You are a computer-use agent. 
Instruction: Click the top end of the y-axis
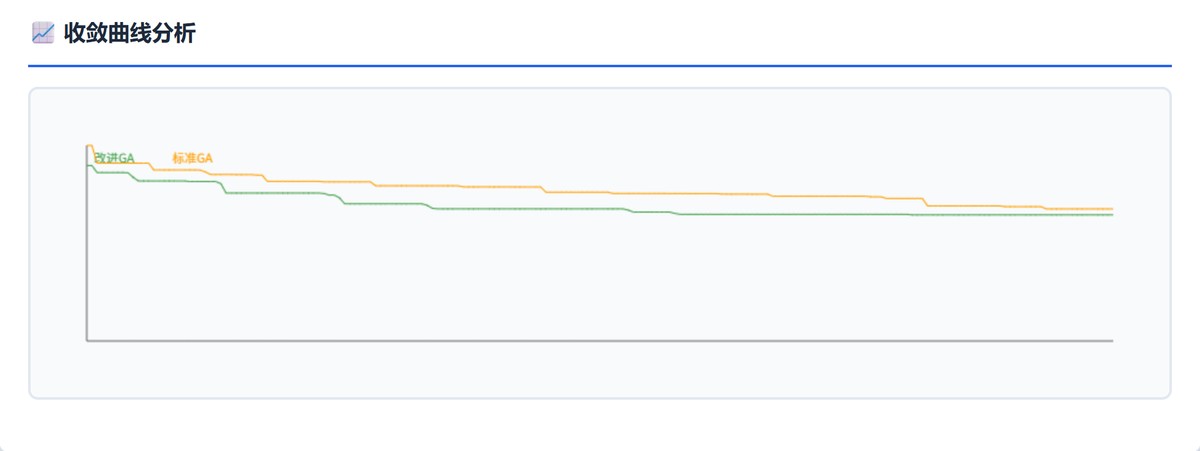pyautogui.click(x=88, y=146)
